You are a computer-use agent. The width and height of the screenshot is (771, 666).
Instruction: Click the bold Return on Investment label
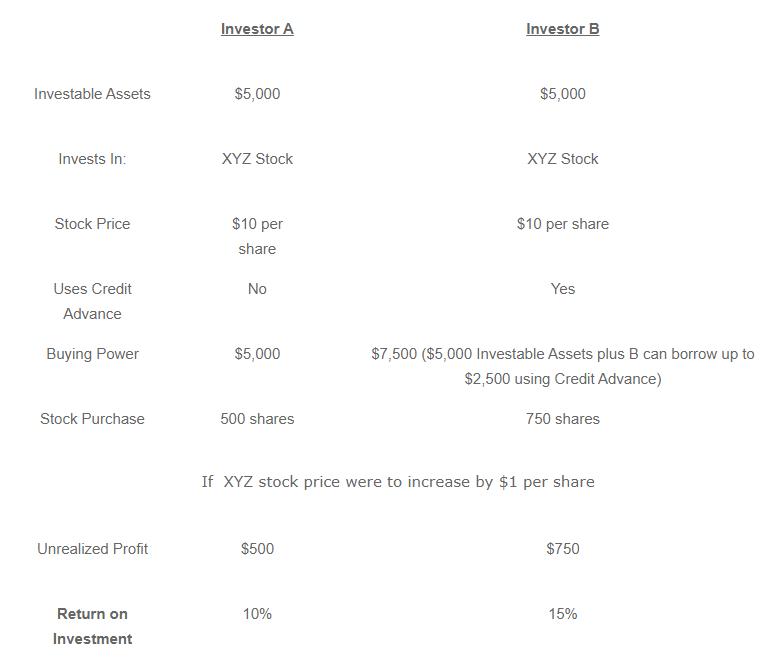click(92, 626)
